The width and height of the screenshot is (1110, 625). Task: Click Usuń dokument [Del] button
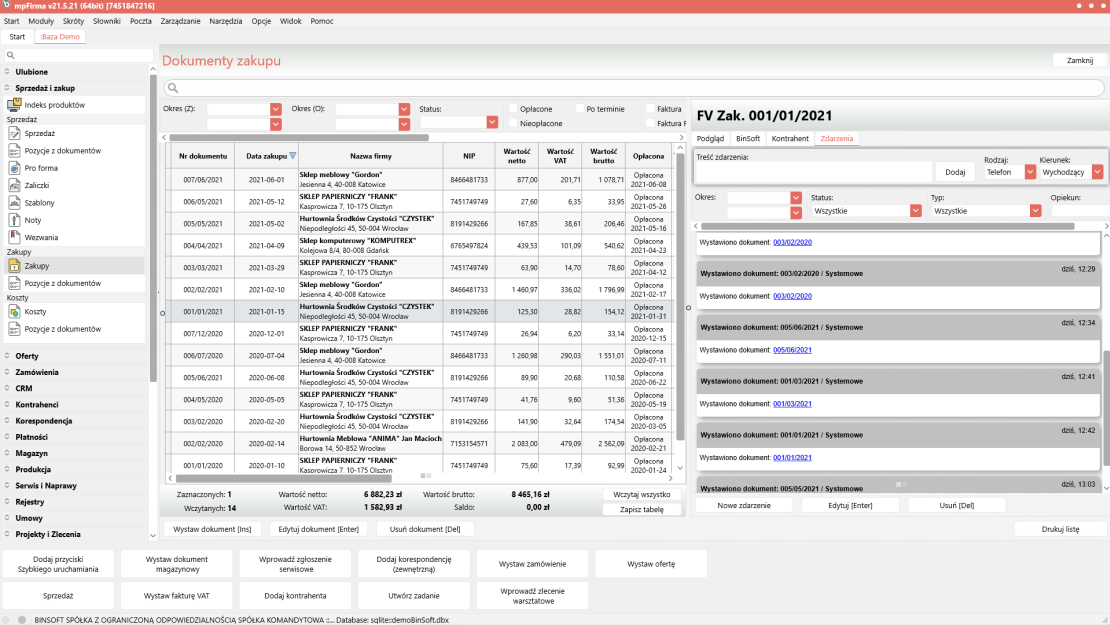(x=425, y=529)
